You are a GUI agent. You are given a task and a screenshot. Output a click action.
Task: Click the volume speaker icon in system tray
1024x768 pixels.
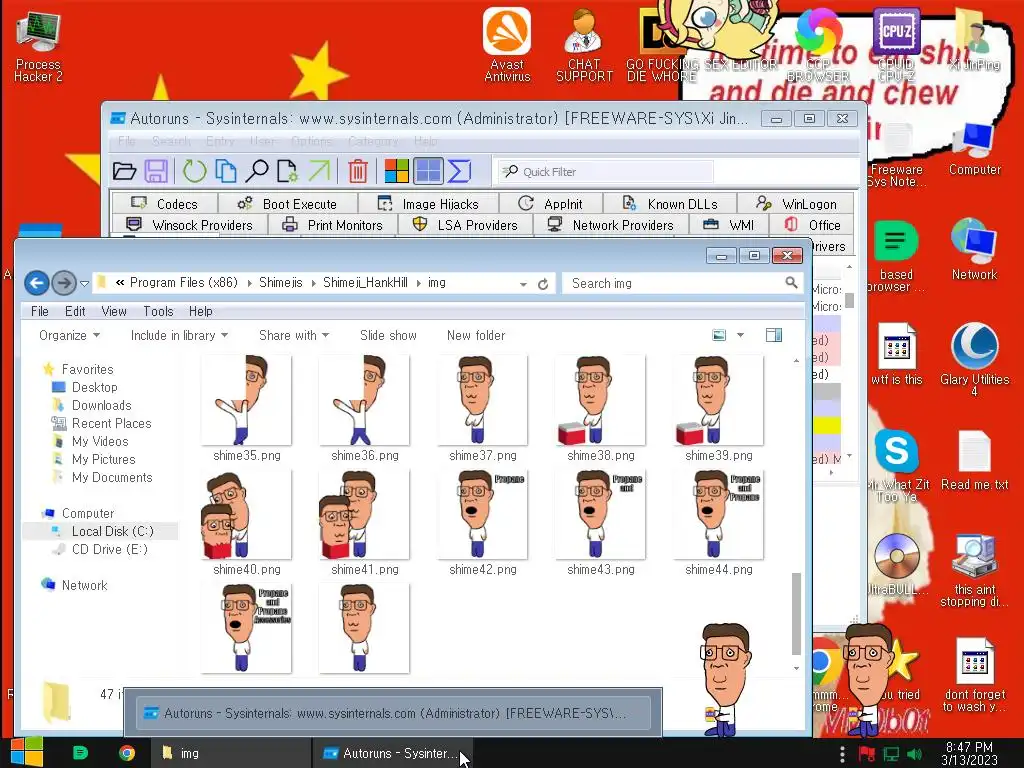pos(914,754)
